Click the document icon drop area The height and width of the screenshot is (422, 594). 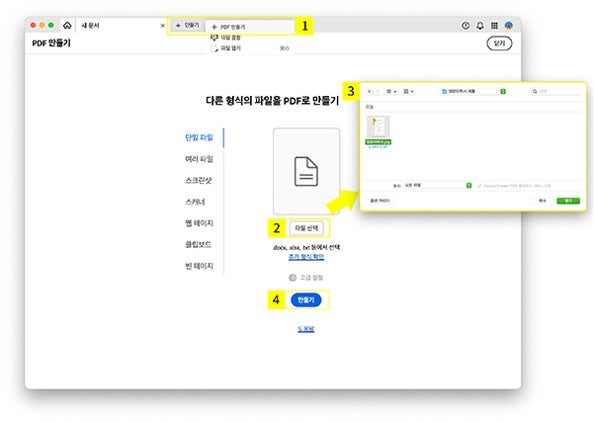(x=306, y=171)
